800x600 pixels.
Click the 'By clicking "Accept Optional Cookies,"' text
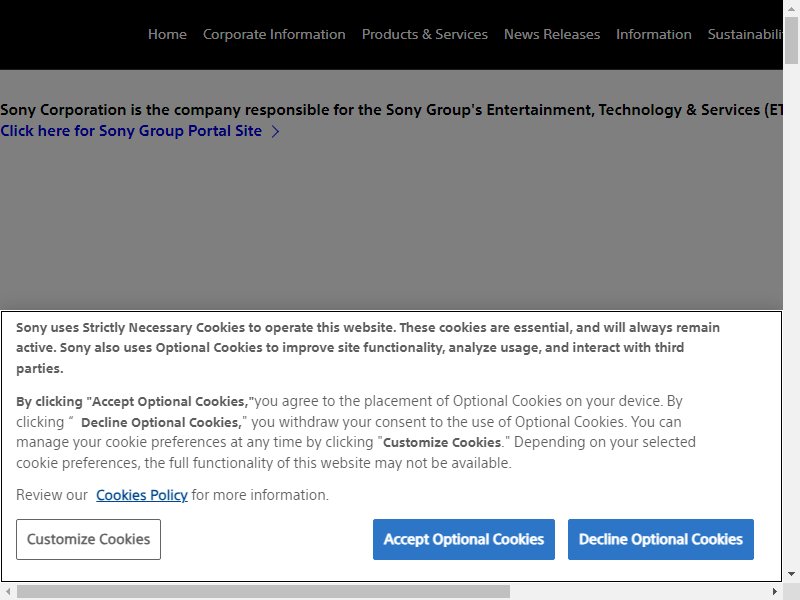tap(135, 402)
